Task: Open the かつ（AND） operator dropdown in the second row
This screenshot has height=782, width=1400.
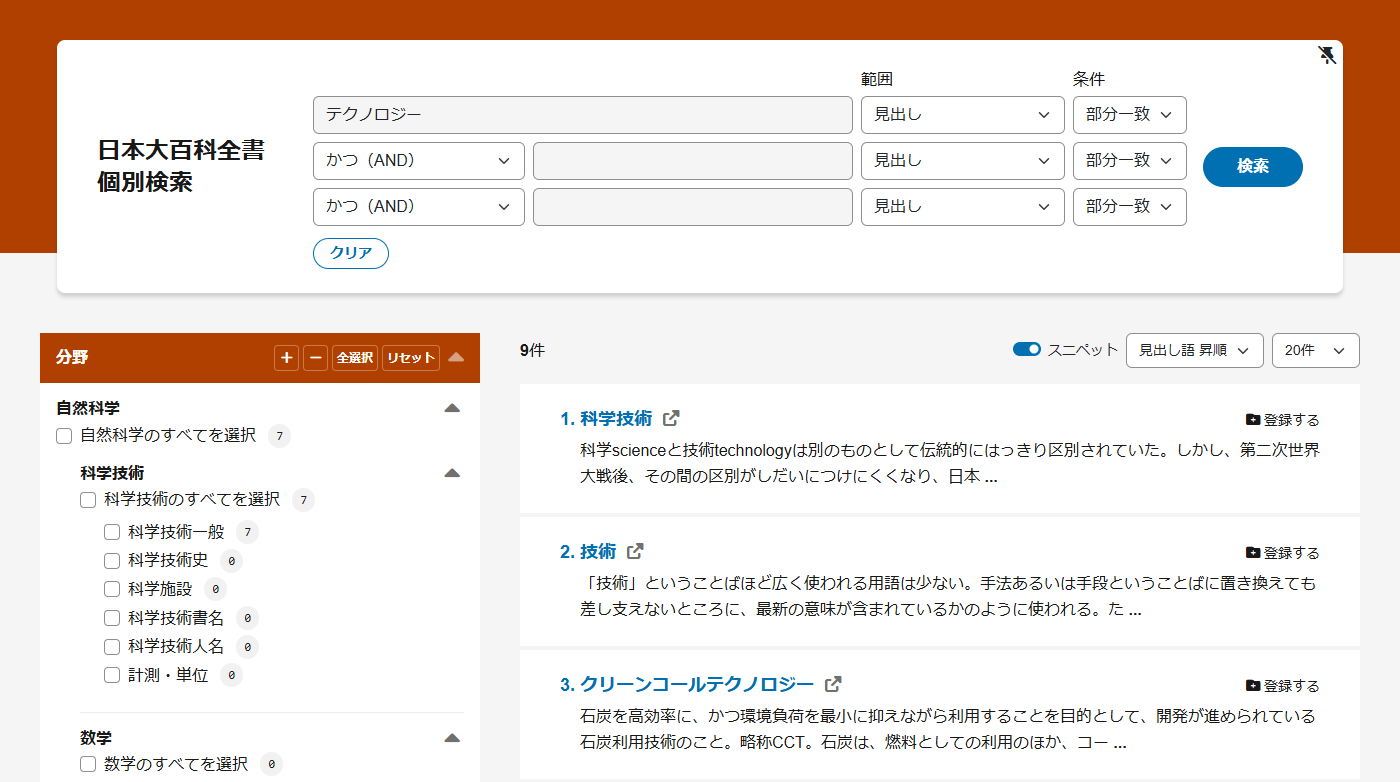Action: (419, 161)
